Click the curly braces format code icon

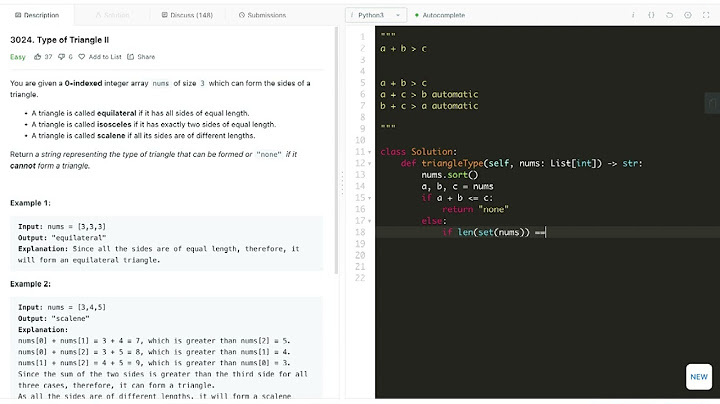[651, 15]
